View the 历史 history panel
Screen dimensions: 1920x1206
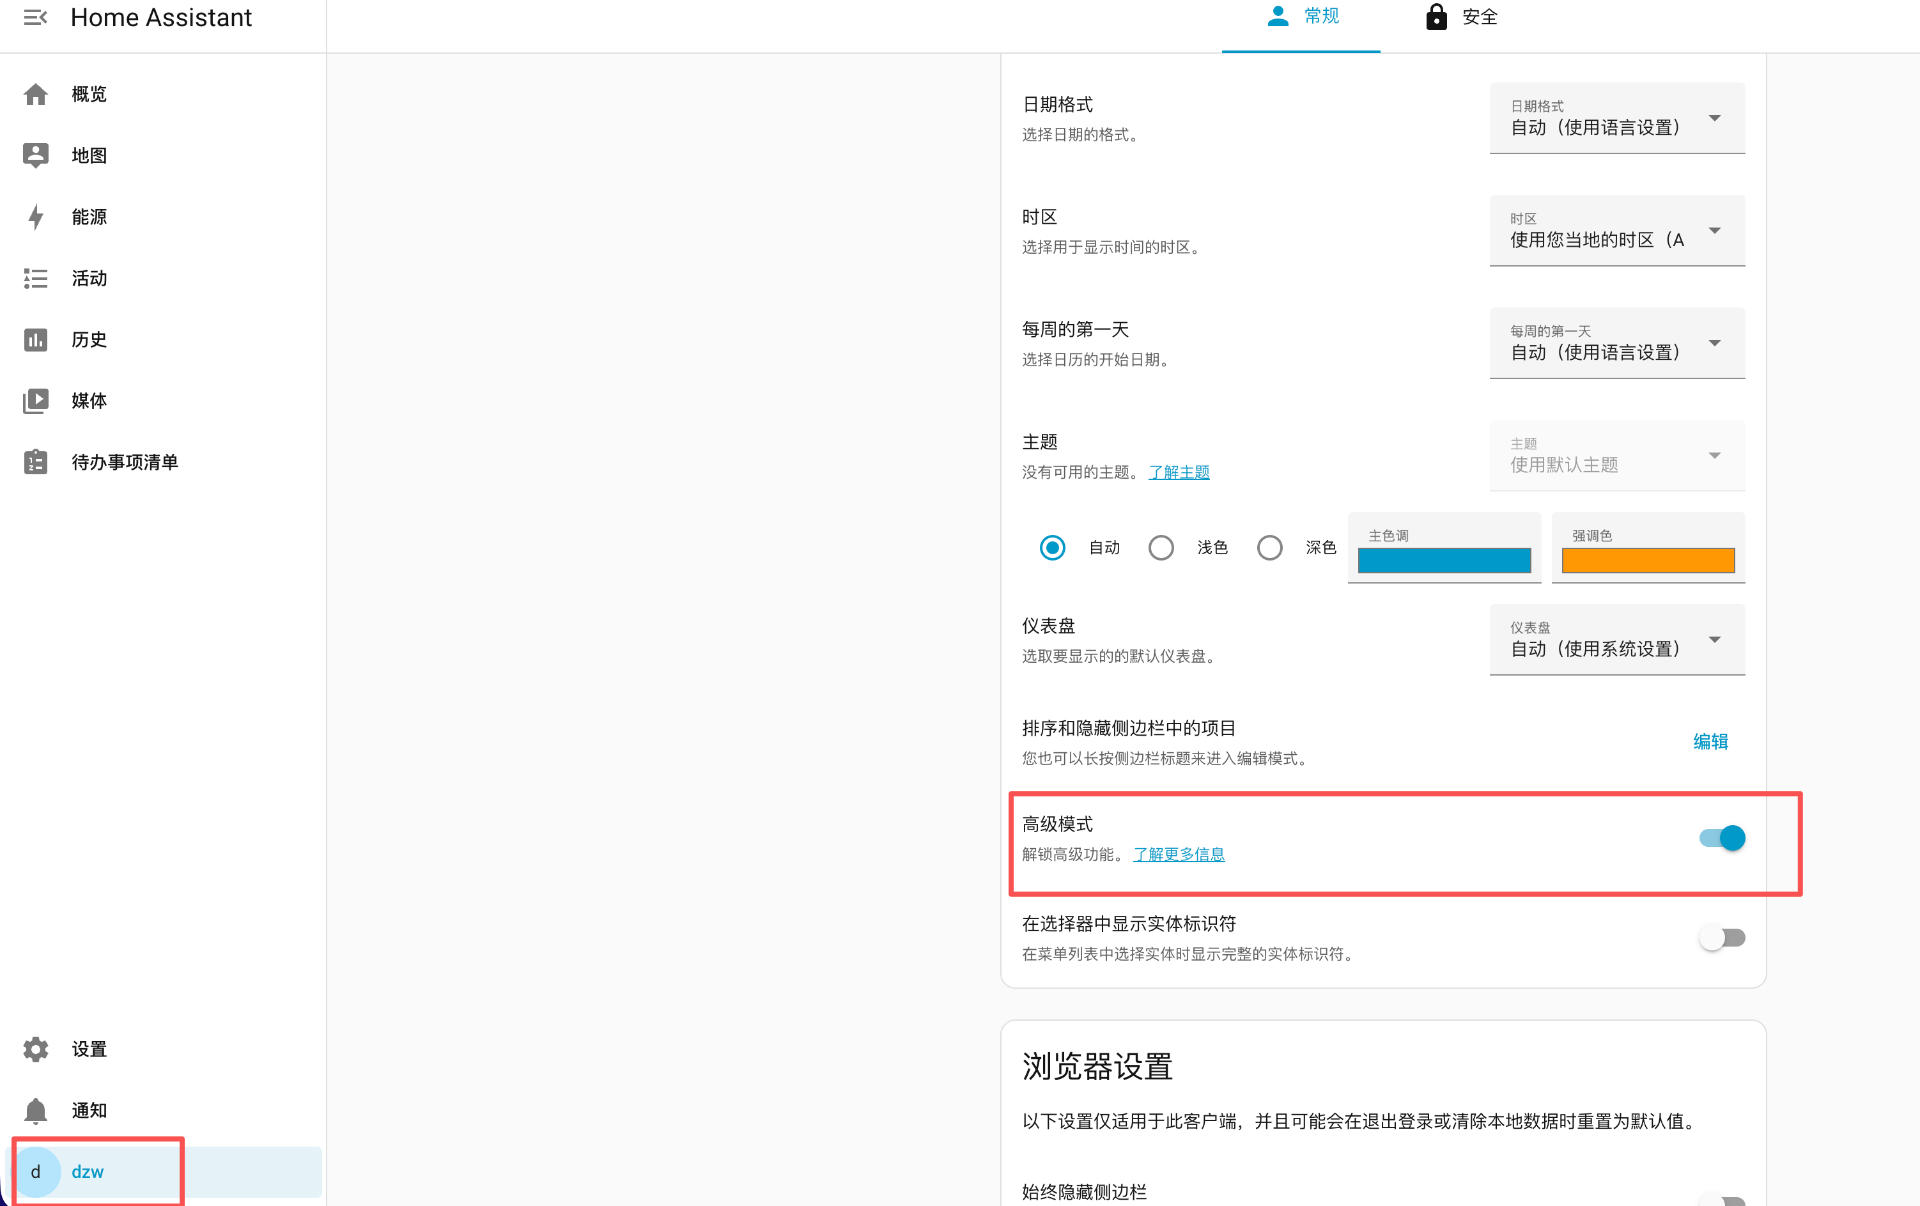[x=88, y=340]
